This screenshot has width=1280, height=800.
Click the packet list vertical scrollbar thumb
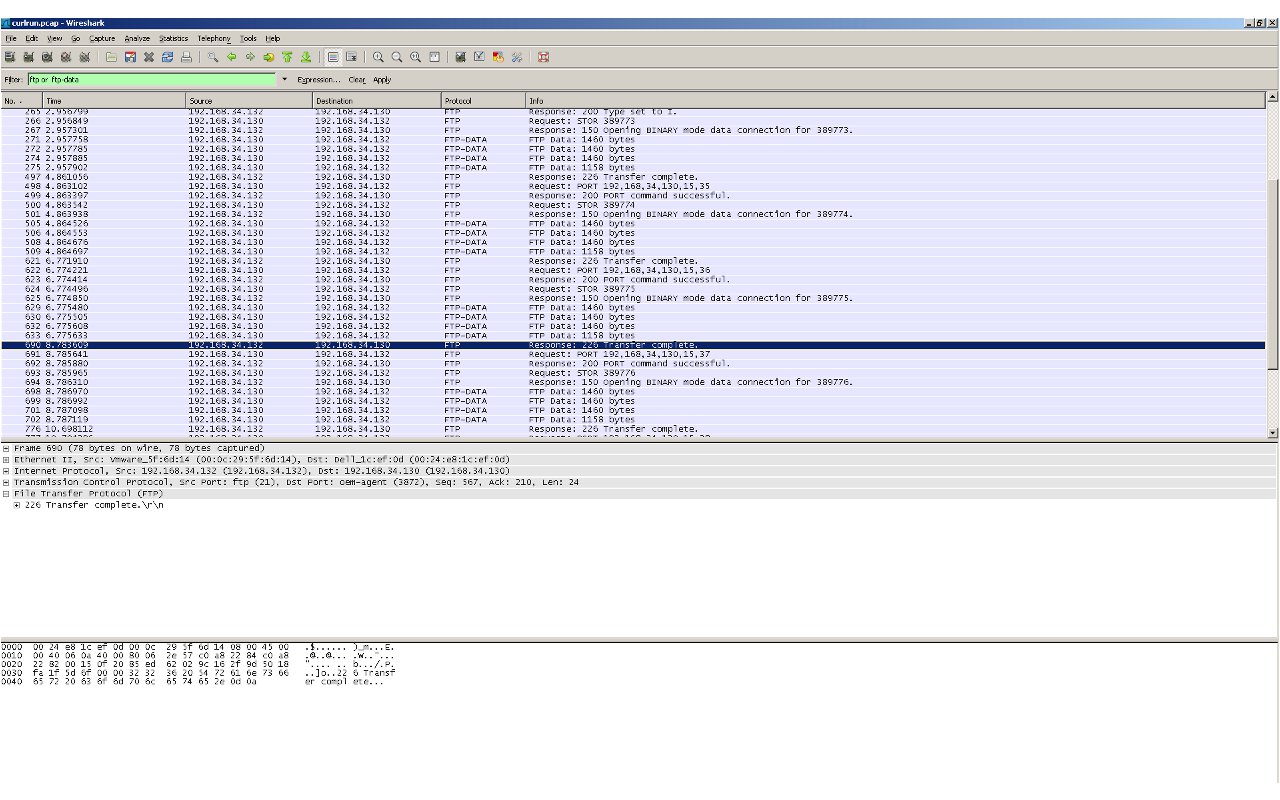[x=1272, y=276]
